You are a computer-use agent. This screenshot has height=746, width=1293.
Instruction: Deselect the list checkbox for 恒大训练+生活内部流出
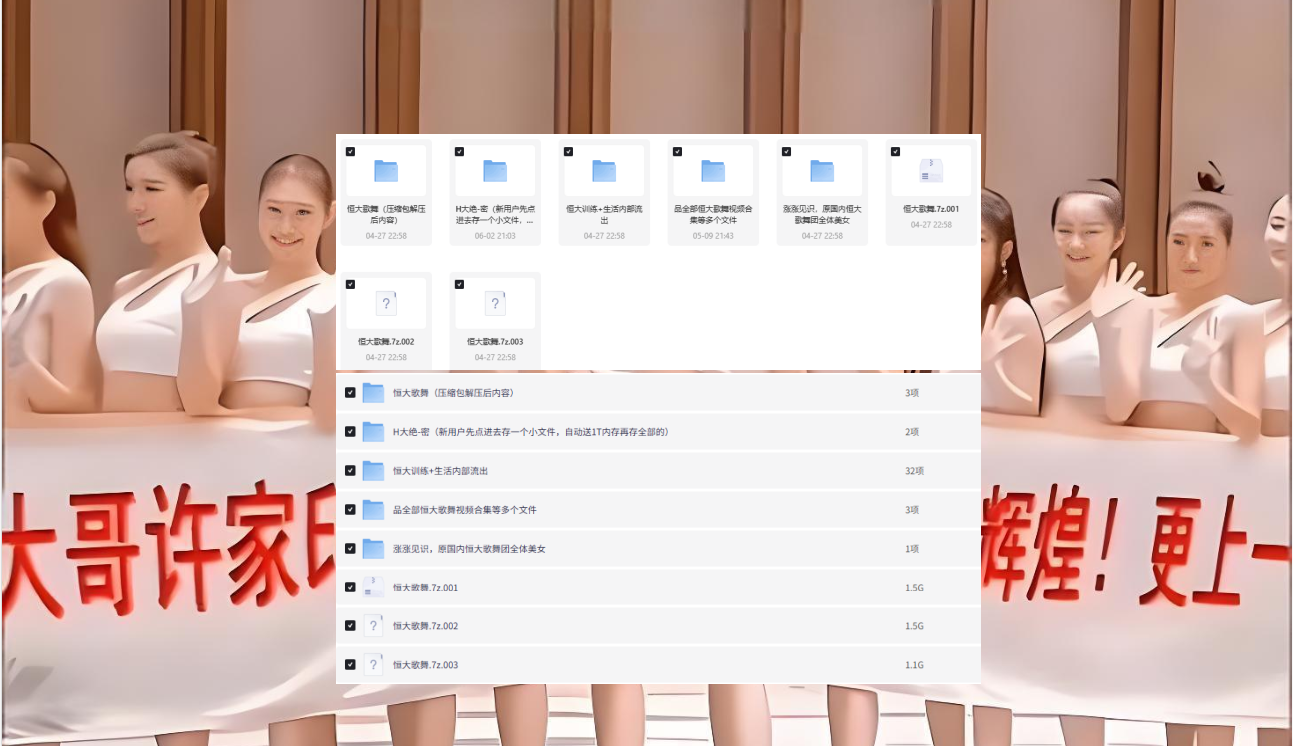[x=350, y=470]
